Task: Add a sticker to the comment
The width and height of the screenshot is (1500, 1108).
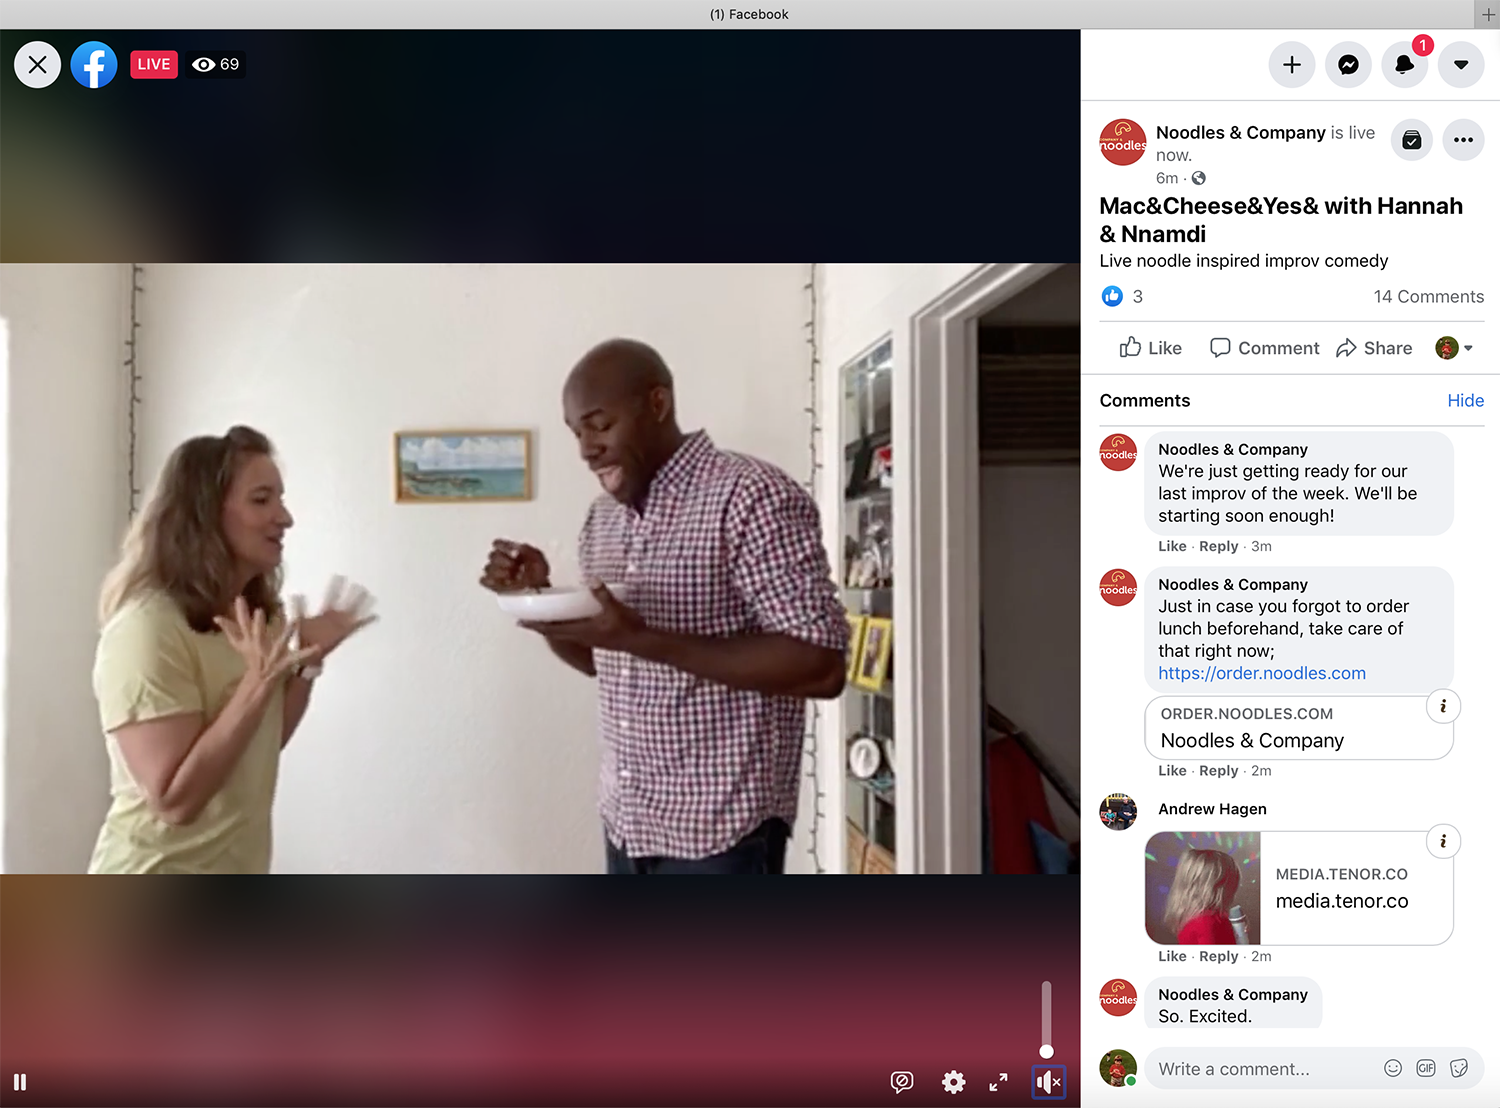Action: click(1459, 1068)
